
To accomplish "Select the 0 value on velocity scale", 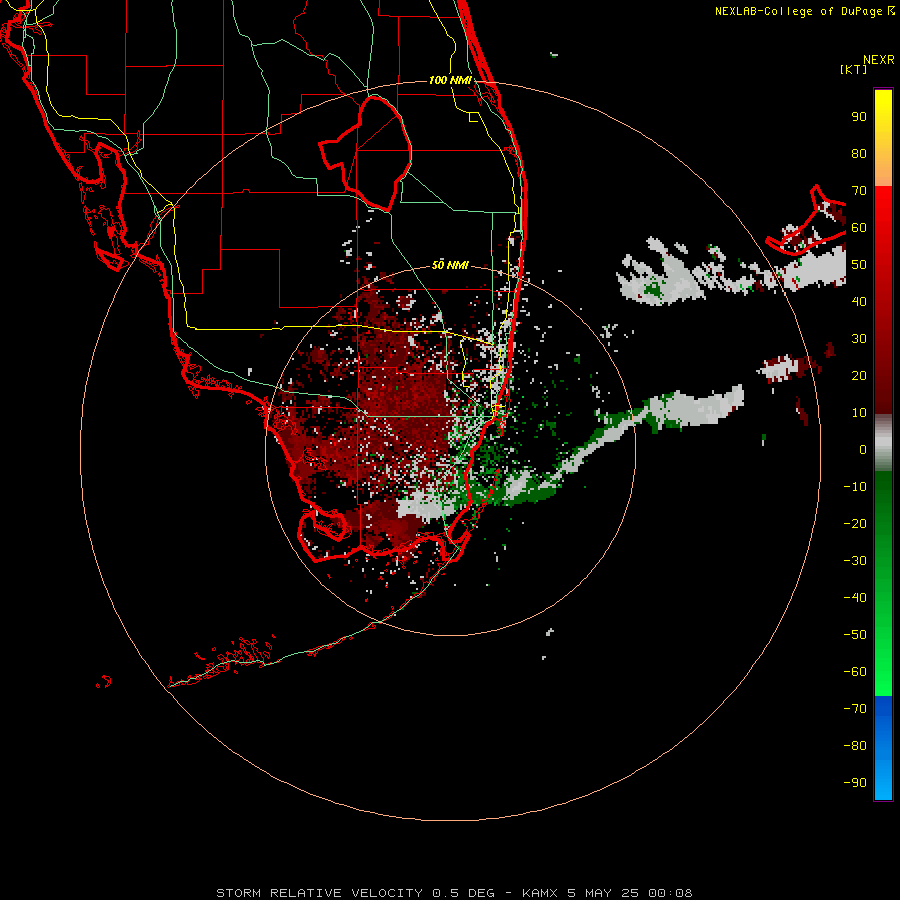I will point(863,449).
